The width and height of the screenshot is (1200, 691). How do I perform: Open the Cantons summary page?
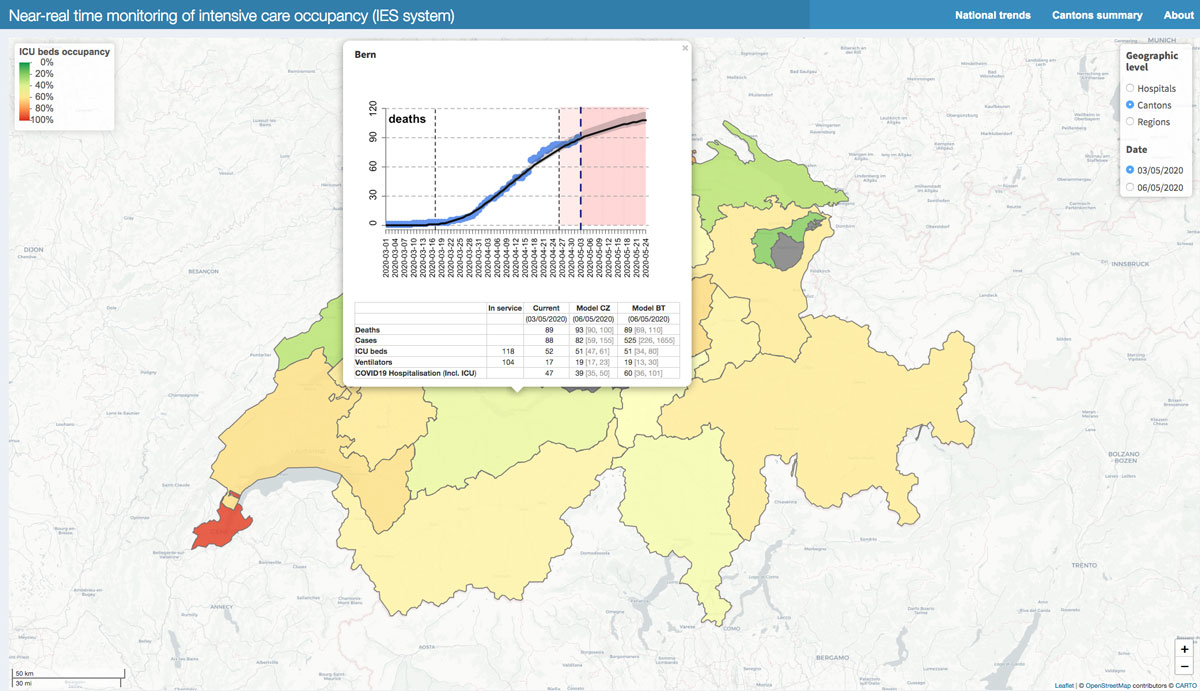point(1096,15)
